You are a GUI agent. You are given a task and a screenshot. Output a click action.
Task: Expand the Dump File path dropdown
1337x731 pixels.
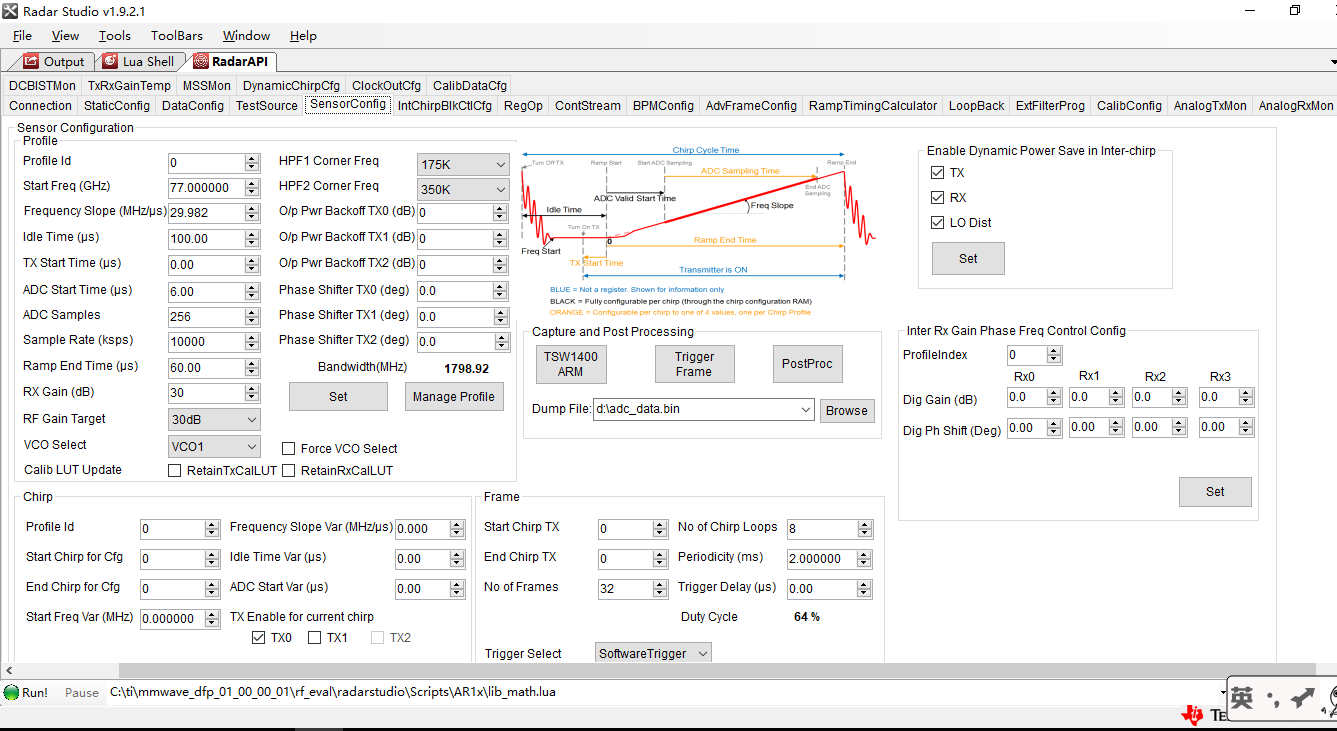point(806,409)
